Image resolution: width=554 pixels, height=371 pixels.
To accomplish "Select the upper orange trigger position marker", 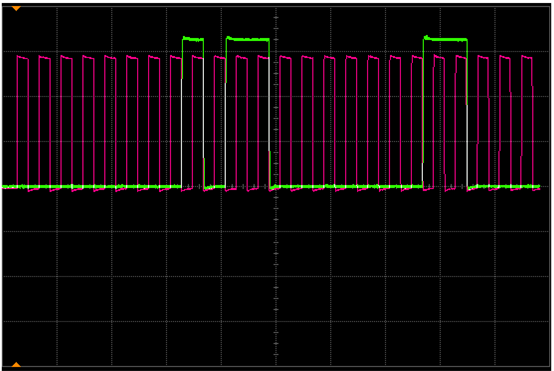I will (x=16, y=8).
